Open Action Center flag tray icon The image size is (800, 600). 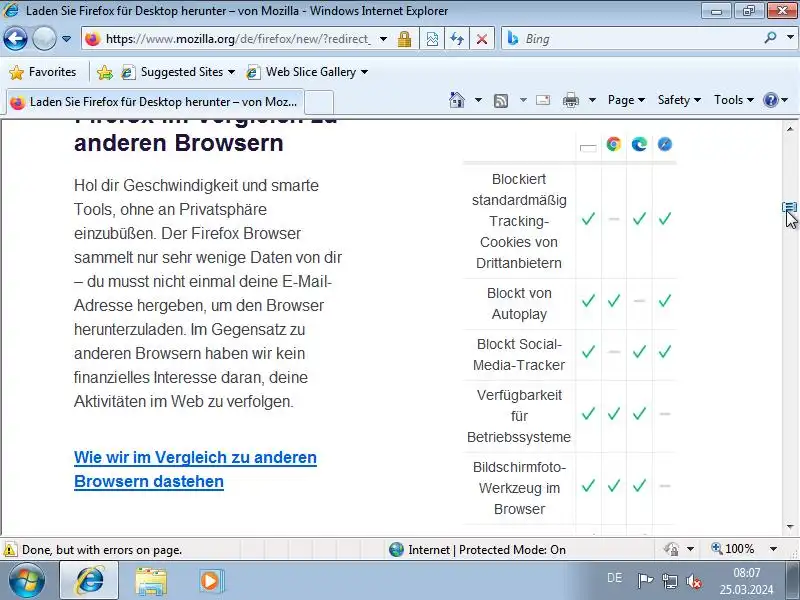[x=645, y=581]
